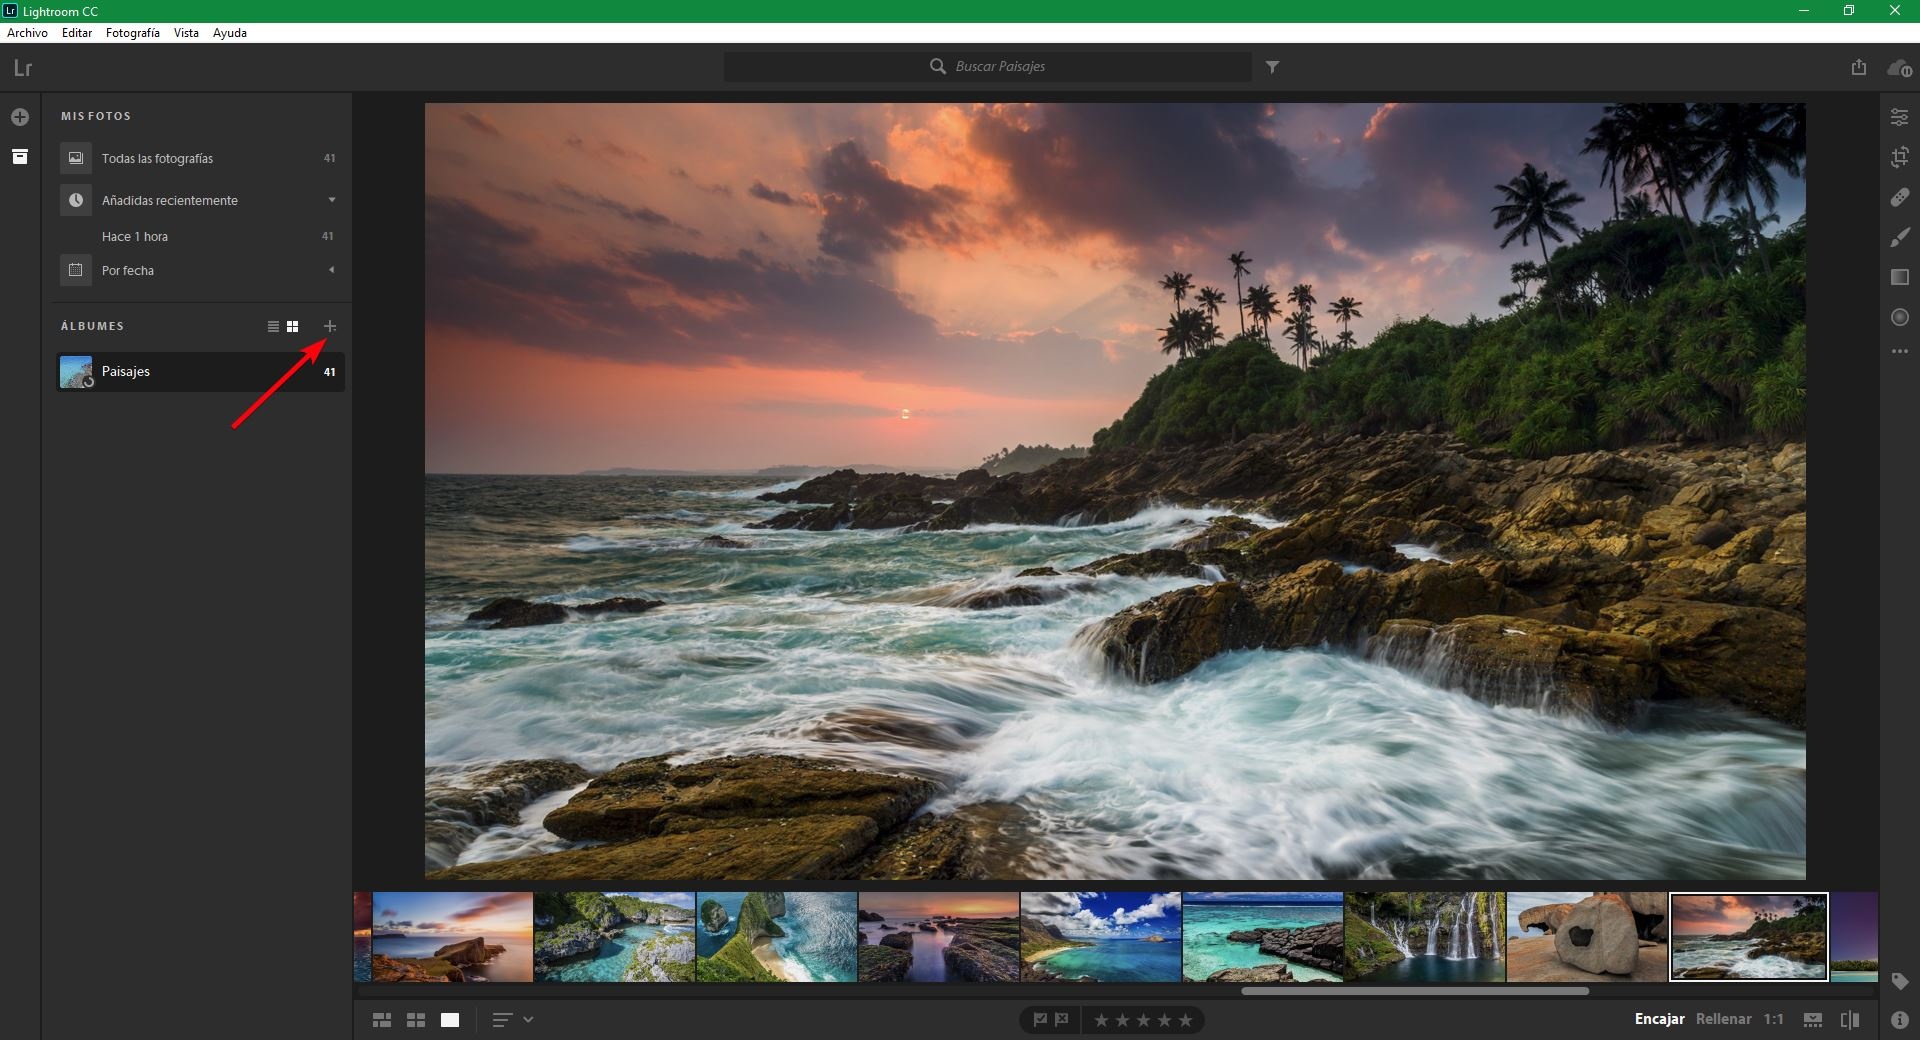Select the aerial green island beach thumbnail

click(x=777, y=937)
